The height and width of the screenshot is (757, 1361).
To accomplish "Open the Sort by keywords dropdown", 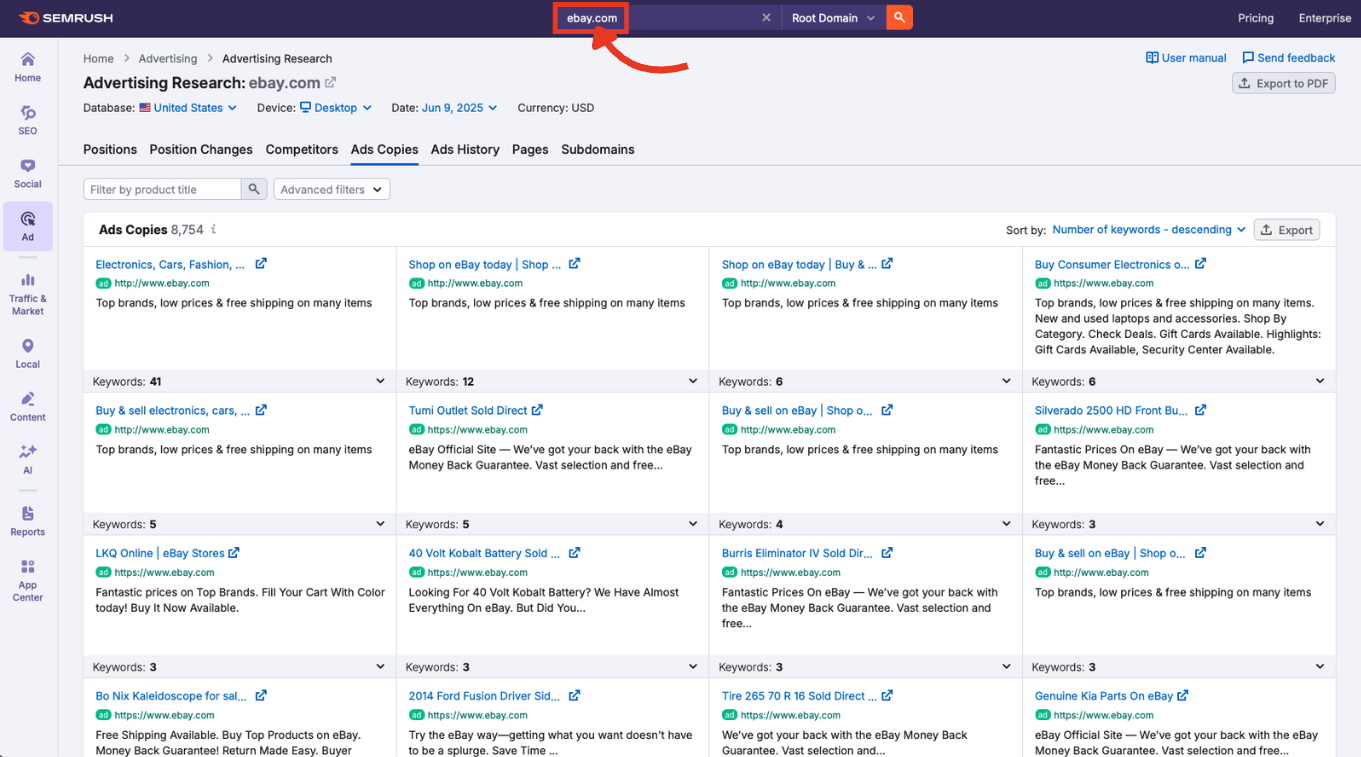I will [x=1146, y=229].
